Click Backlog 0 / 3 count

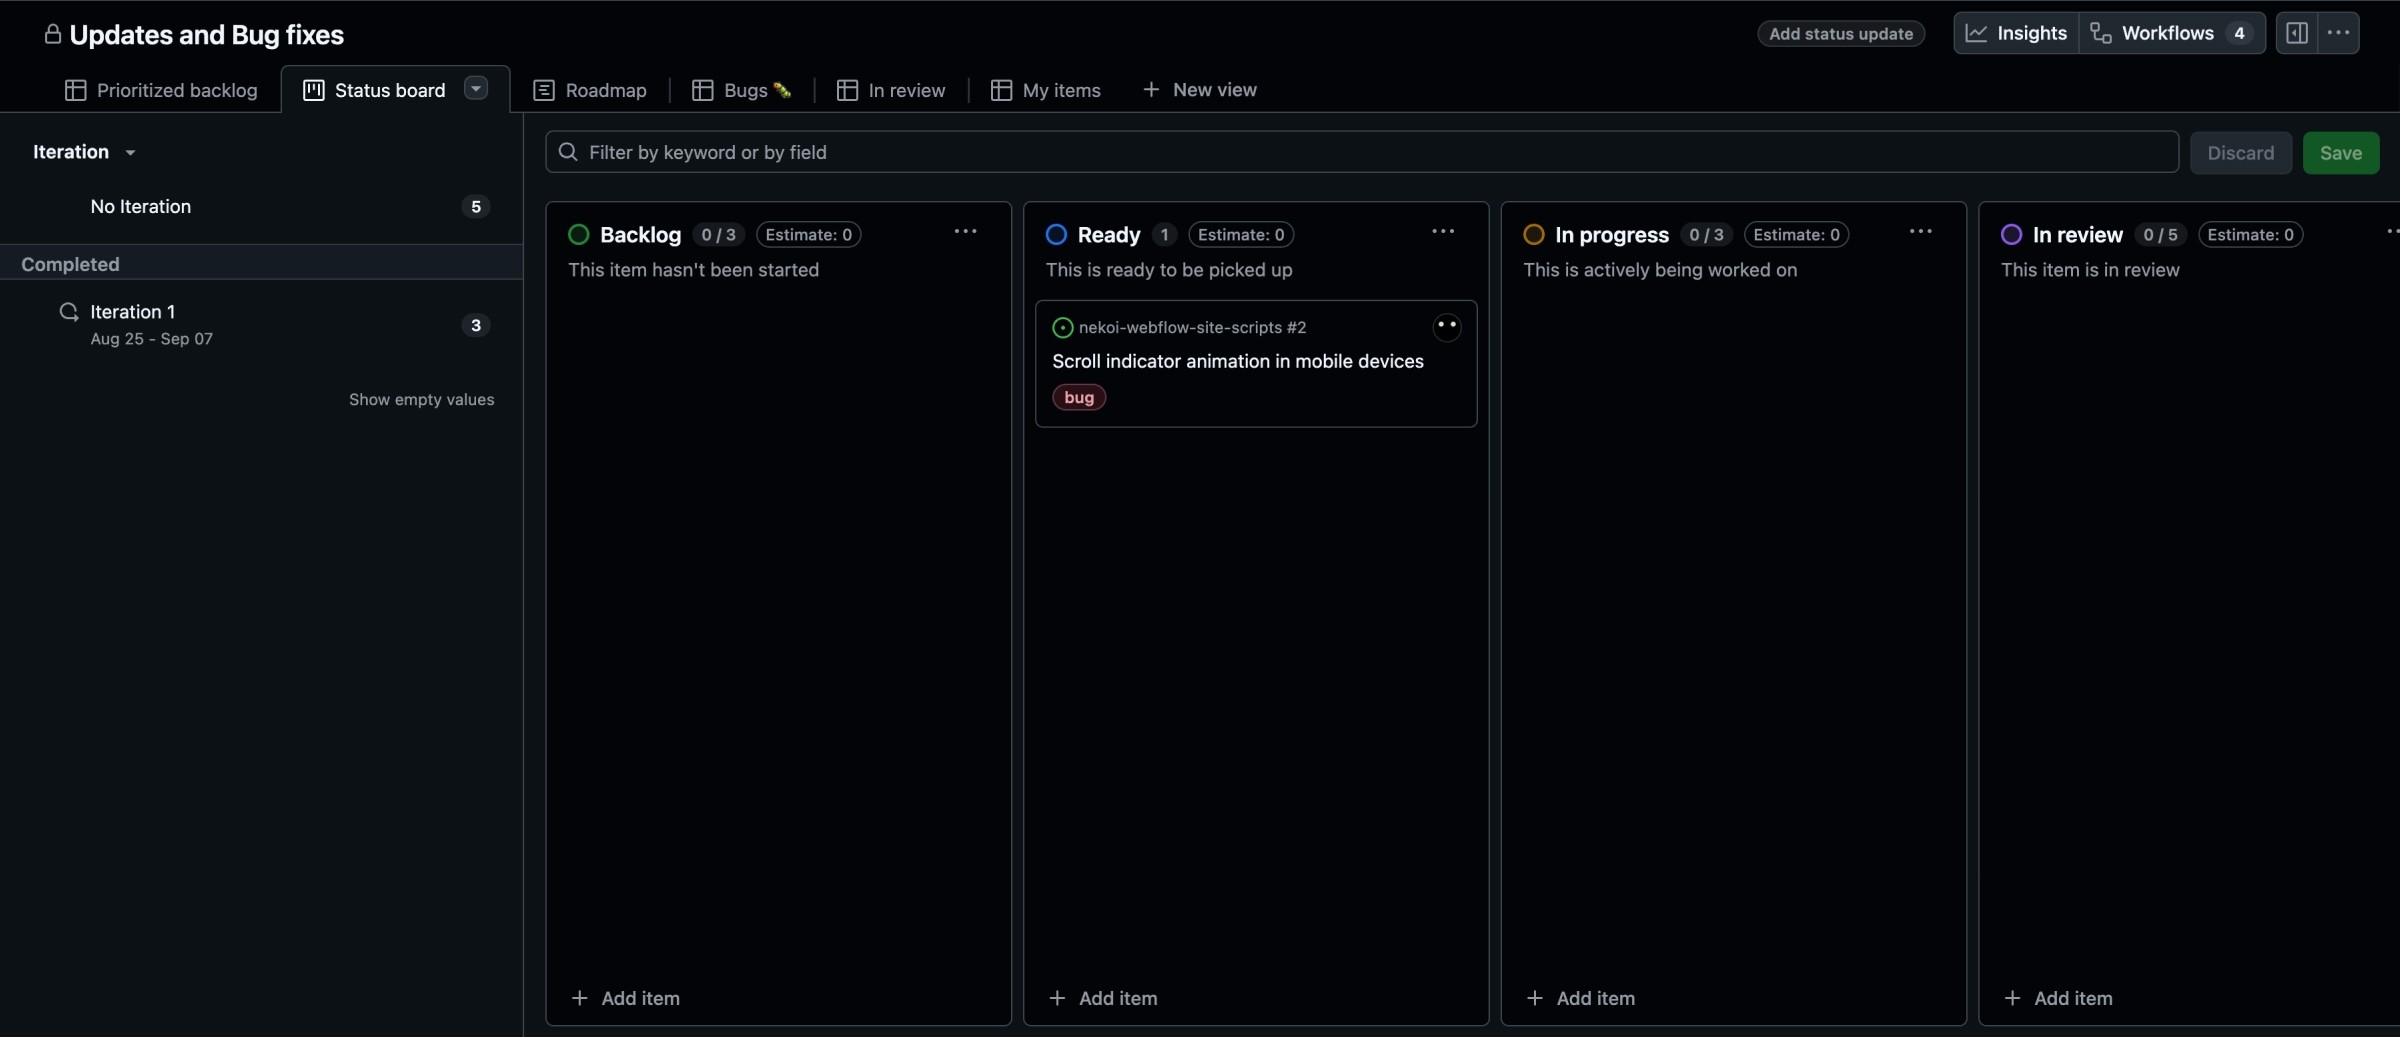click(x=718, y=234)
